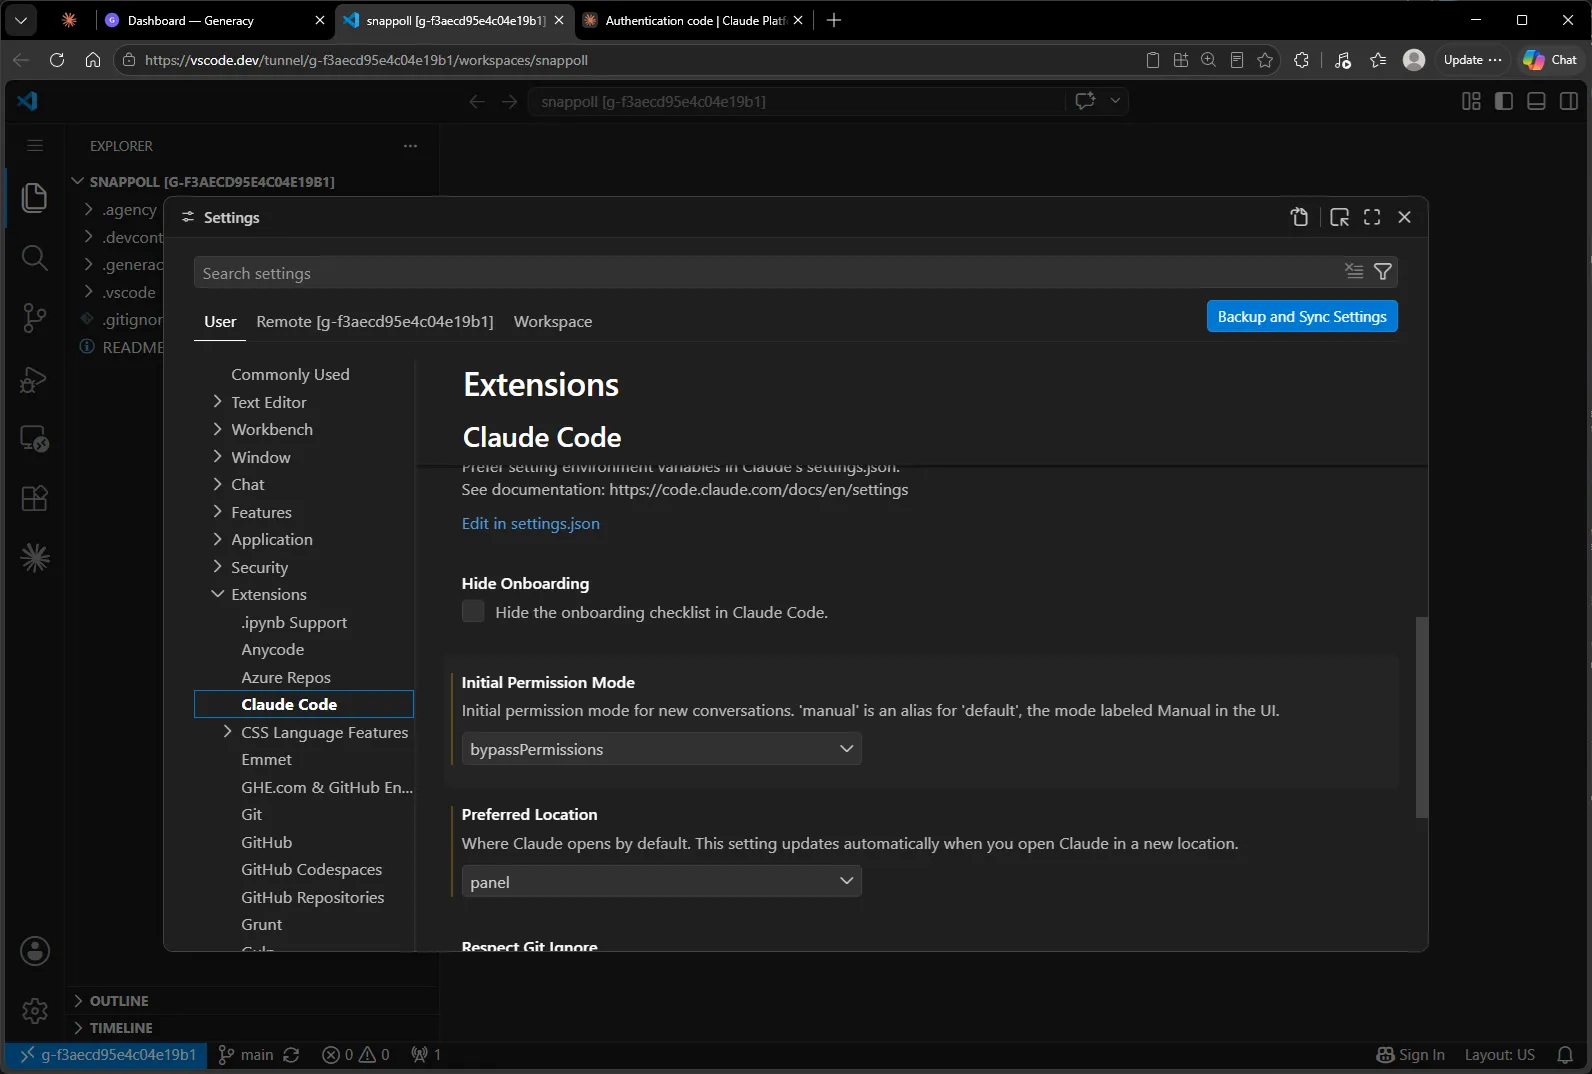This screenshot has height=1074, width=1592.
Task: Open notifications bell in status bar
Action: pos(1565,1055)
